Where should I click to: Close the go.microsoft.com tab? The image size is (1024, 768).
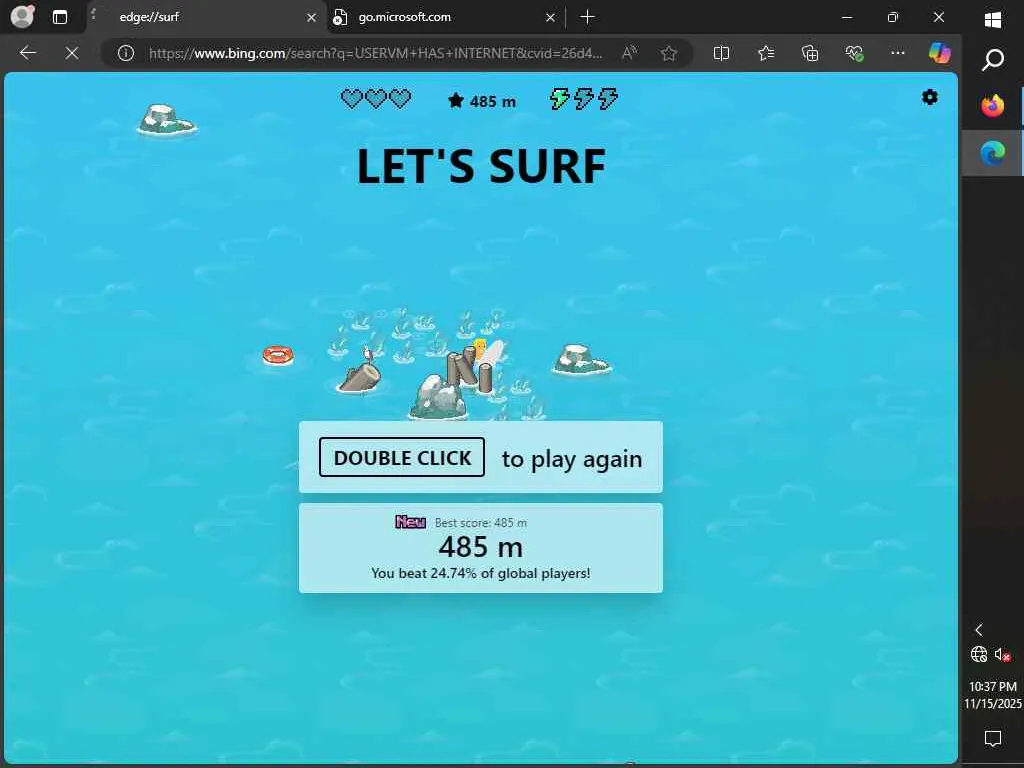tap(551, 18)
